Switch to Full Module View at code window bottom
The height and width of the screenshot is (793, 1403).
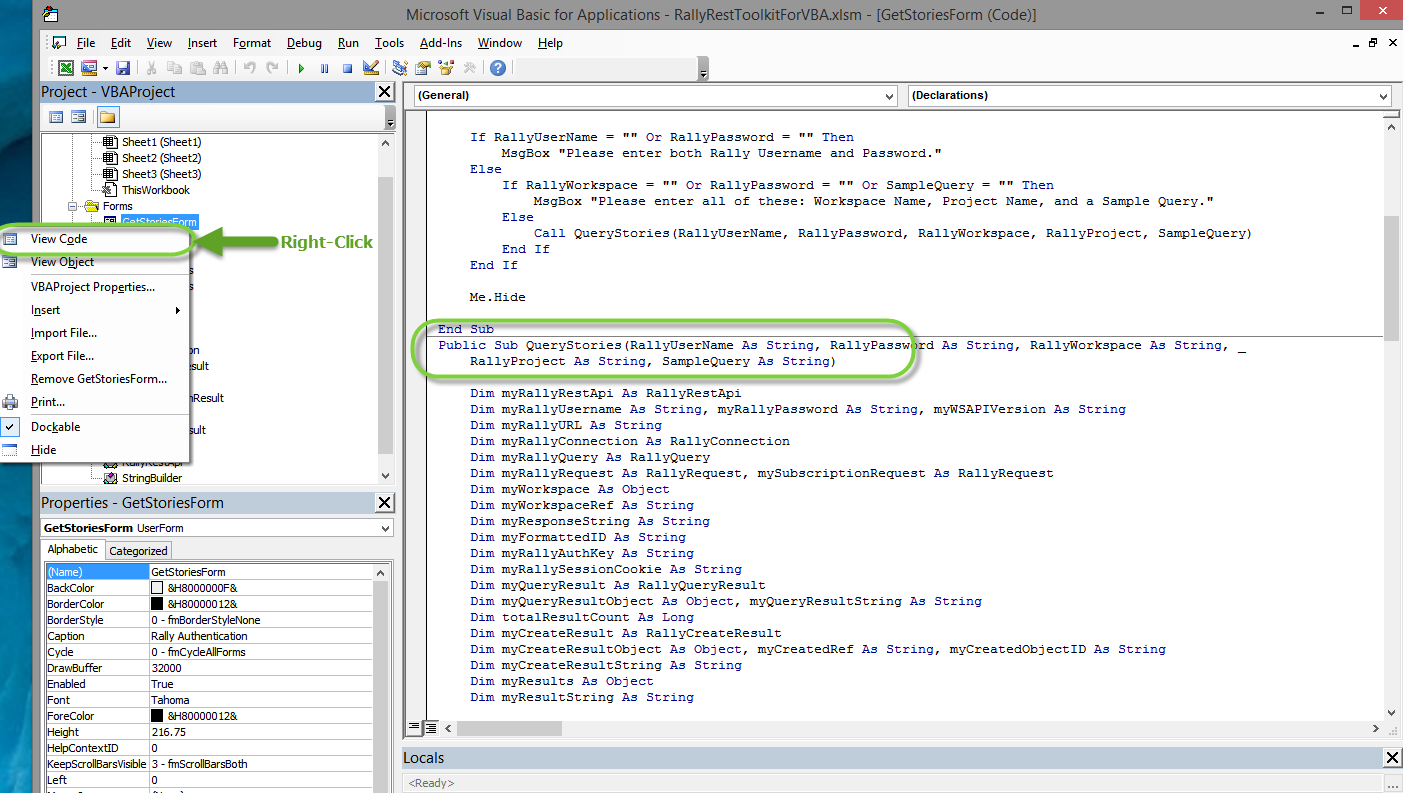click(430, 728)
